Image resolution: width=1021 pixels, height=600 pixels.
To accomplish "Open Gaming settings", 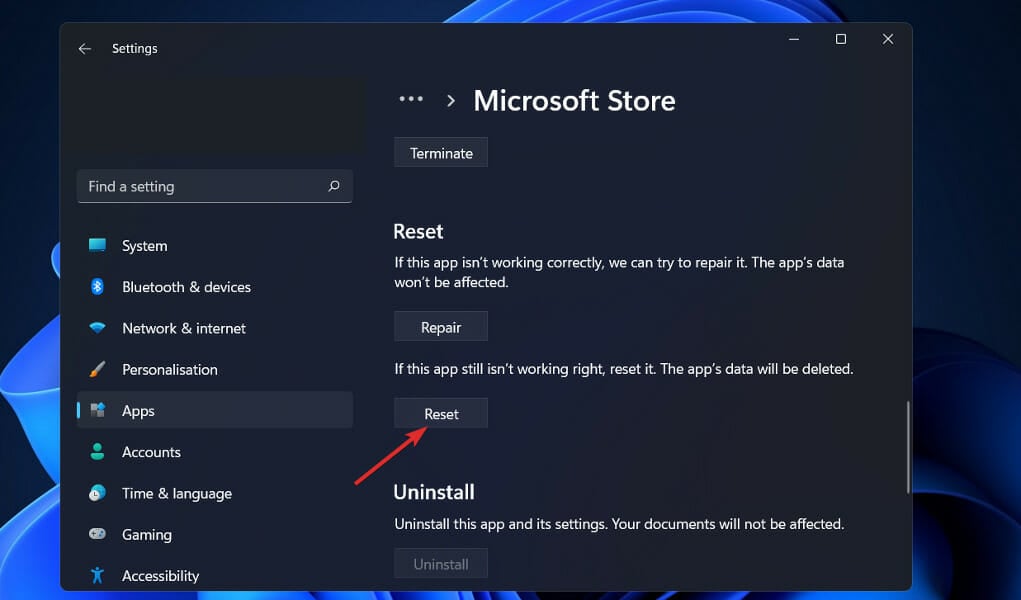I will coord(215,534).
